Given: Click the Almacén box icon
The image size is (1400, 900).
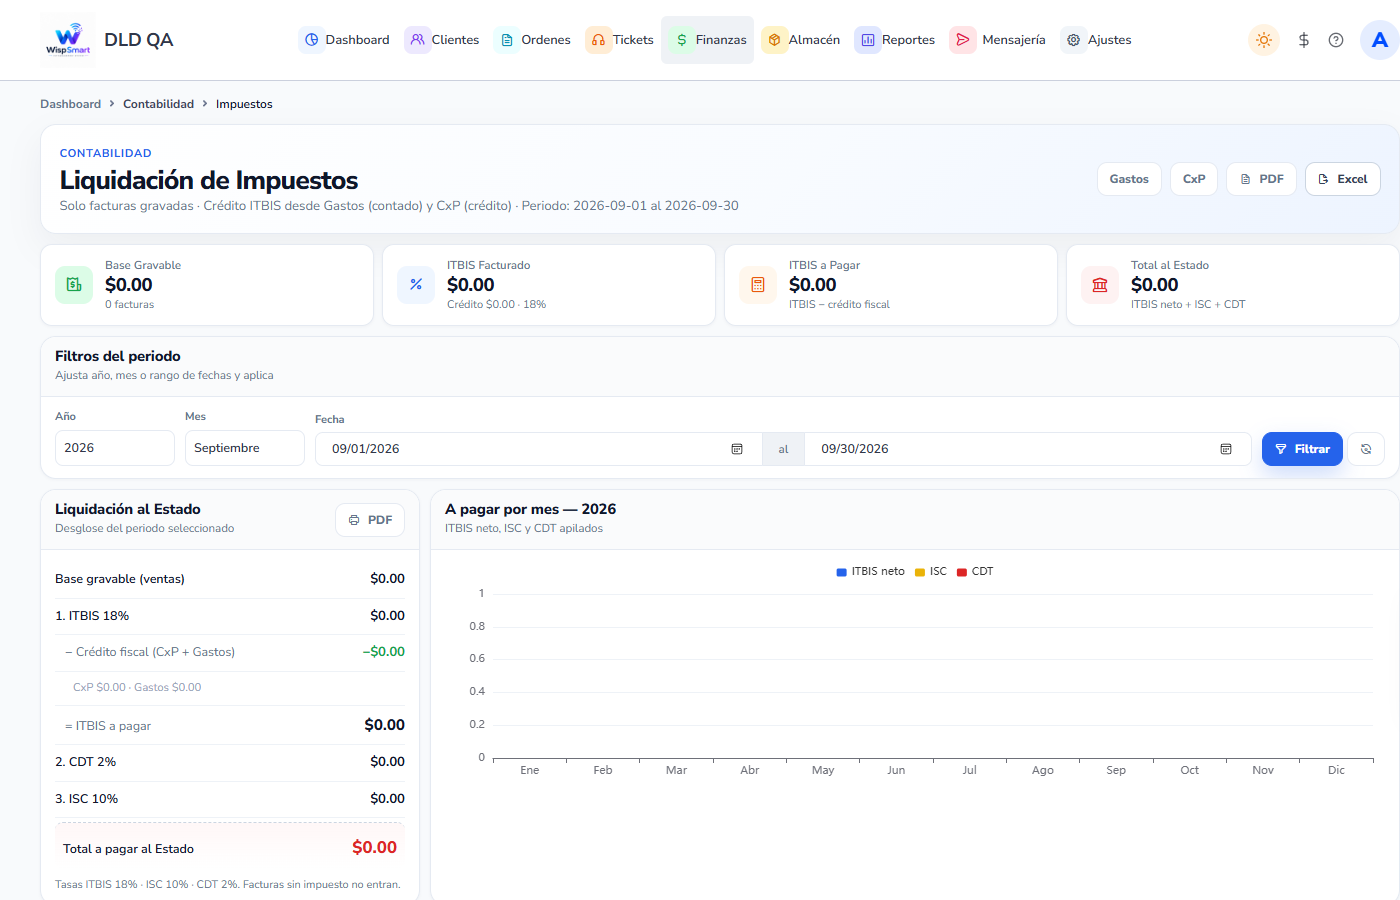Looking at the screenshot, I should [x=774, y=40].
